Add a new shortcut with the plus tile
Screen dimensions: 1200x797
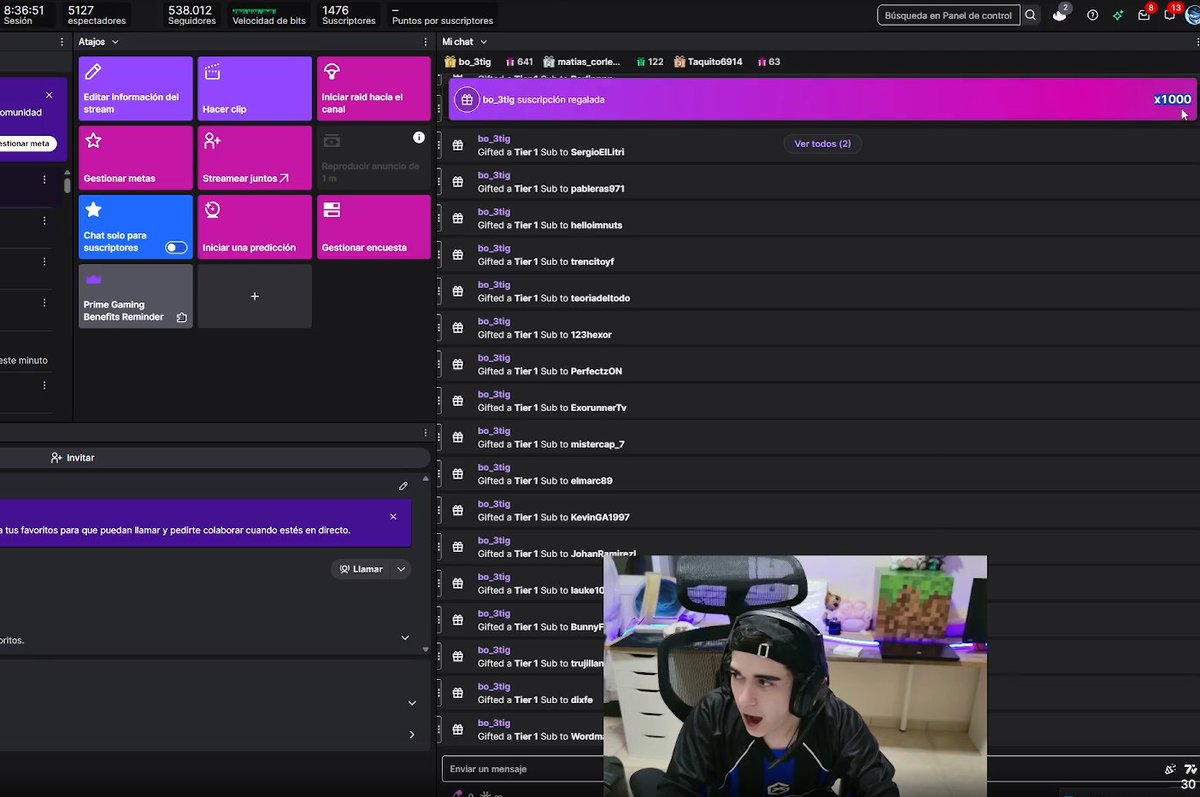click(x=255, y=296)
